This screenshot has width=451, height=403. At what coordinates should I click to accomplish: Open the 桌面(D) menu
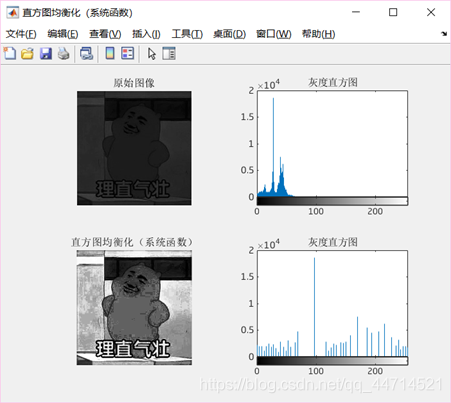tap(229, 34)
